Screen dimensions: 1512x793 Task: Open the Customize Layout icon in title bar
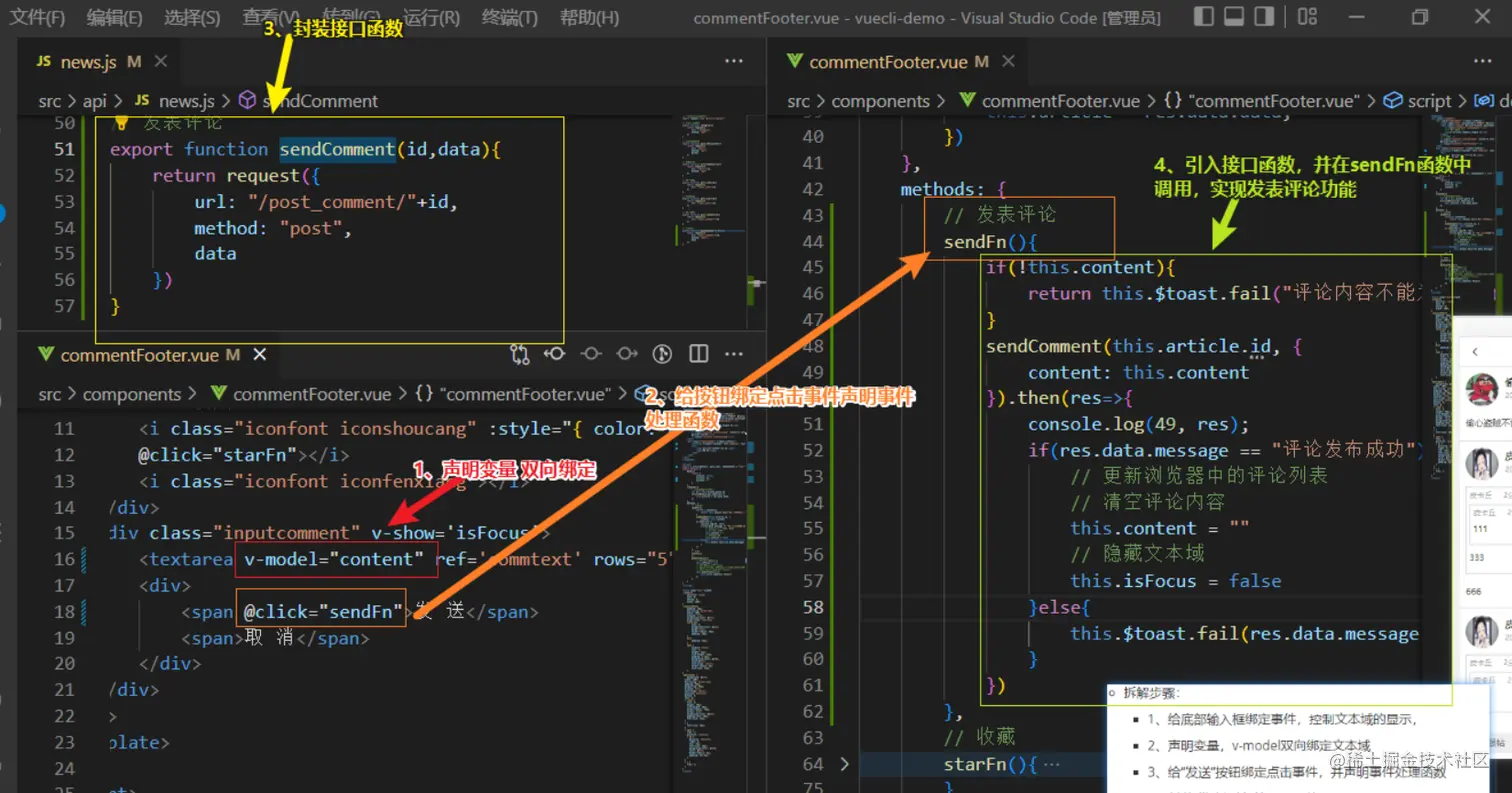[1307, 17]
